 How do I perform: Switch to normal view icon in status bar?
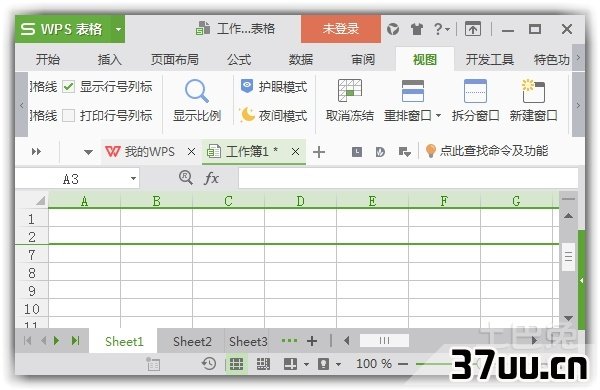236,364
